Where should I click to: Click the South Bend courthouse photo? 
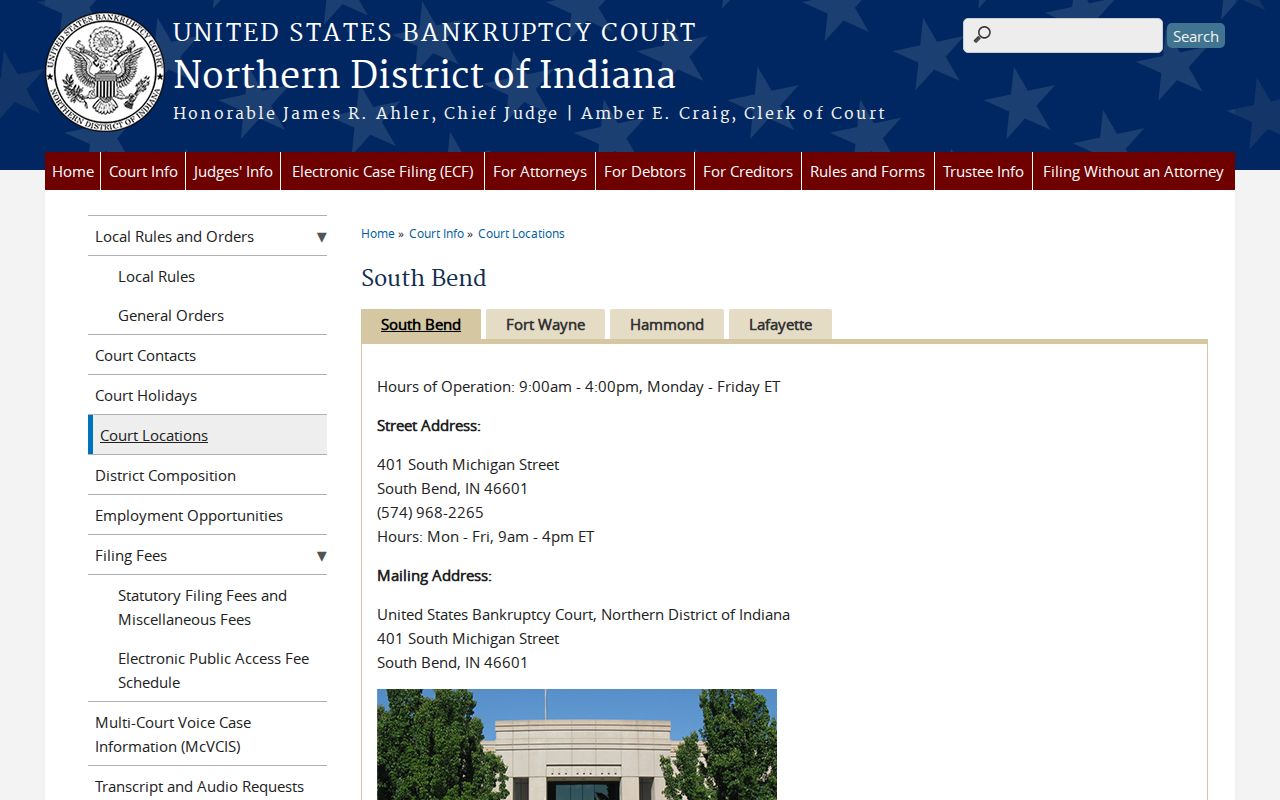[577, 744]
